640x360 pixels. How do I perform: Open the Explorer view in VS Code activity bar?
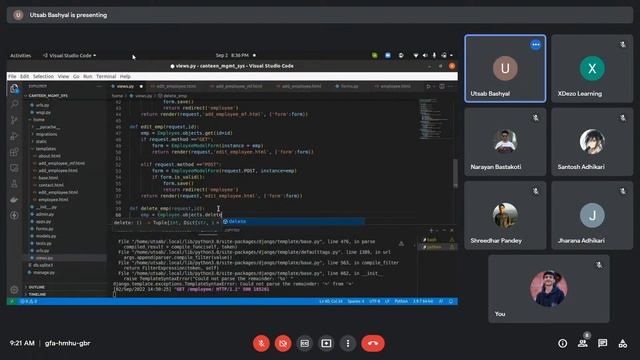tap(14, 89)
